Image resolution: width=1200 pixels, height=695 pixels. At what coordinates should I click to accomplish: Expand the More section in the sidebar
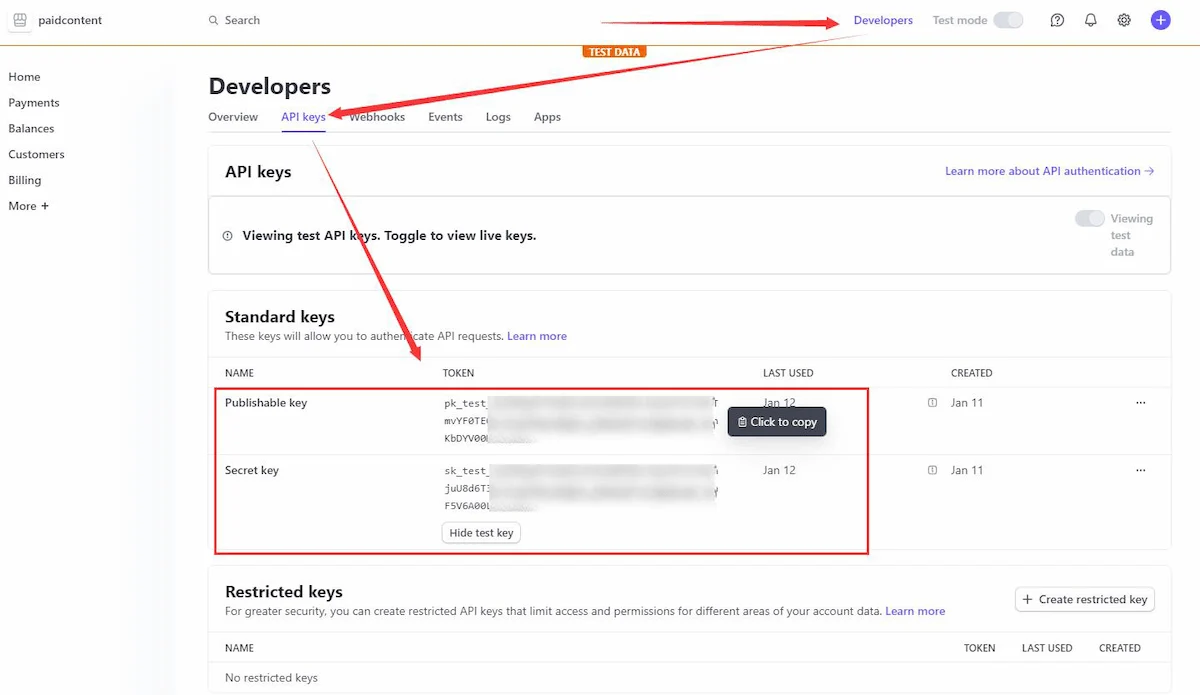coord(28,206)
